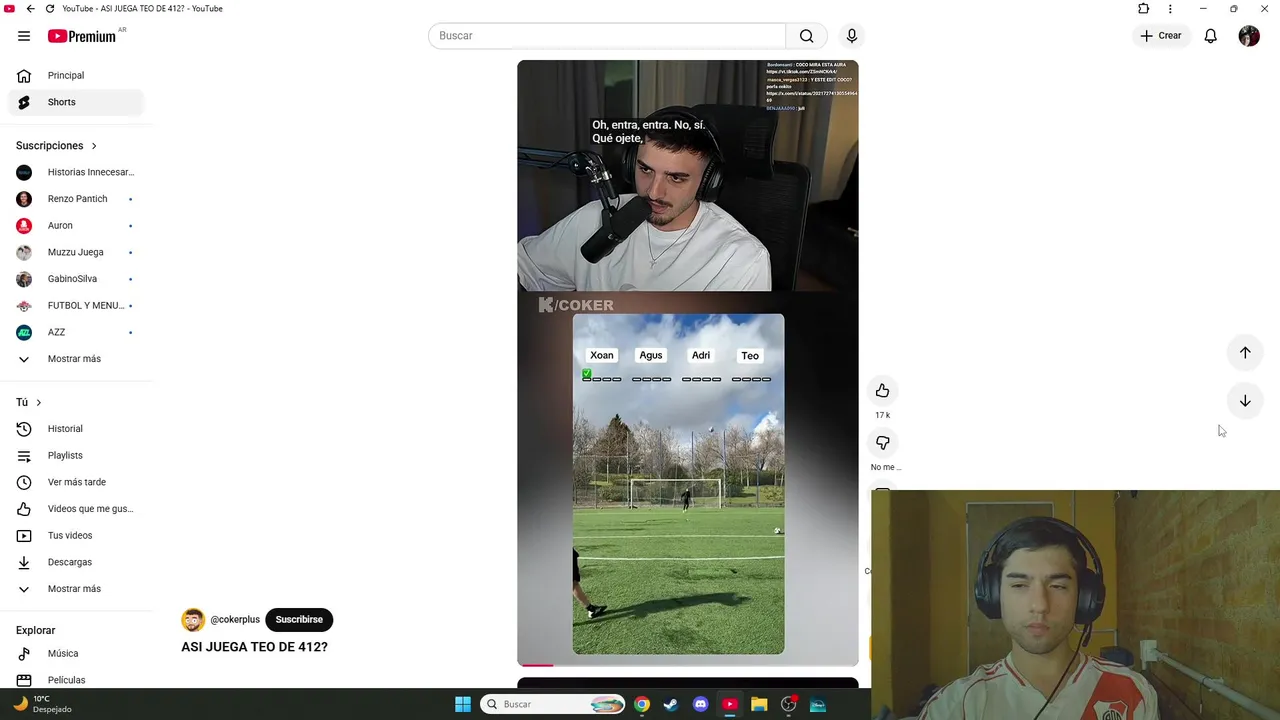Open YouTube app in taskbar

pos(730,704)
